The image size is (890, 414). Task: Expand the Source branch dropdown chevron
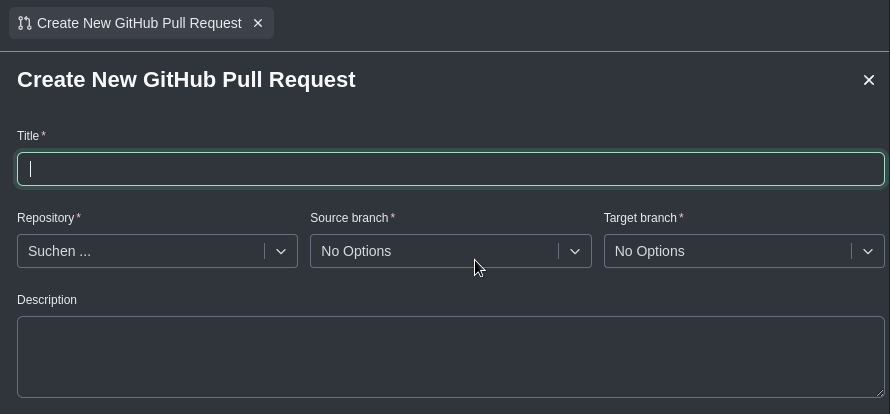(574, 251)
